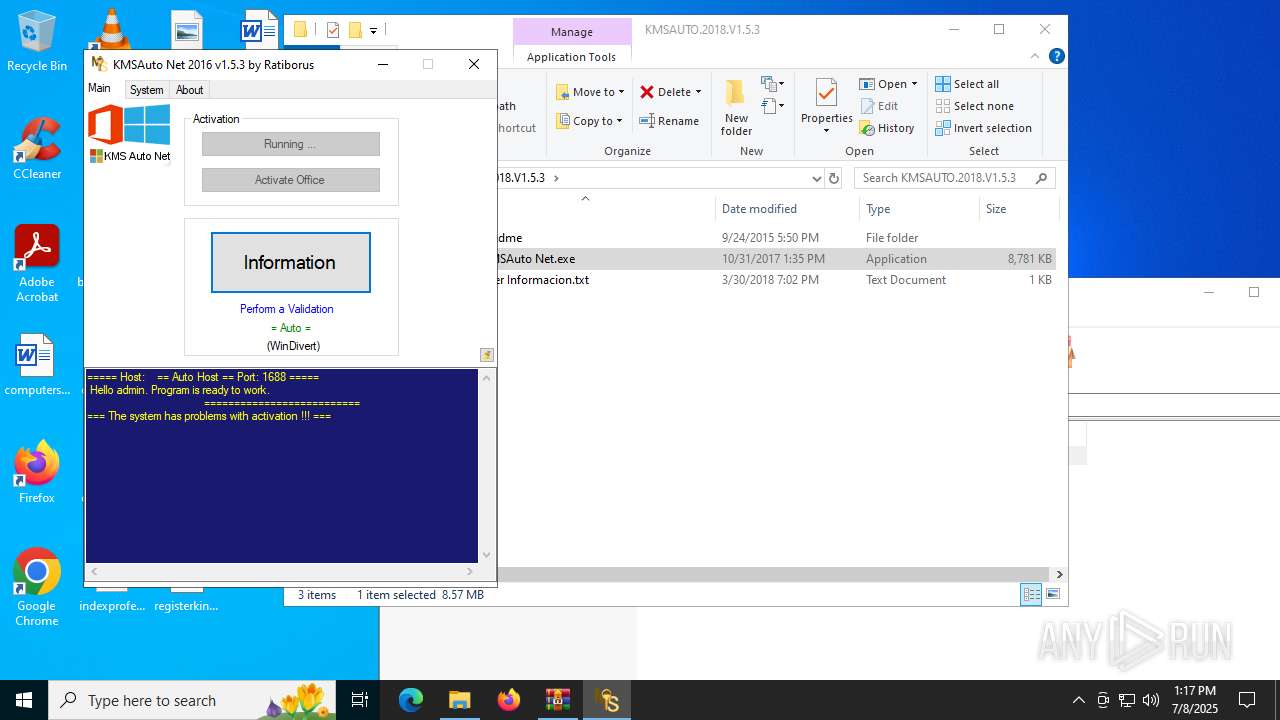The height and width of the screenshot is (720, 1280).
Task: Click the large Information button
Action: 291,262
